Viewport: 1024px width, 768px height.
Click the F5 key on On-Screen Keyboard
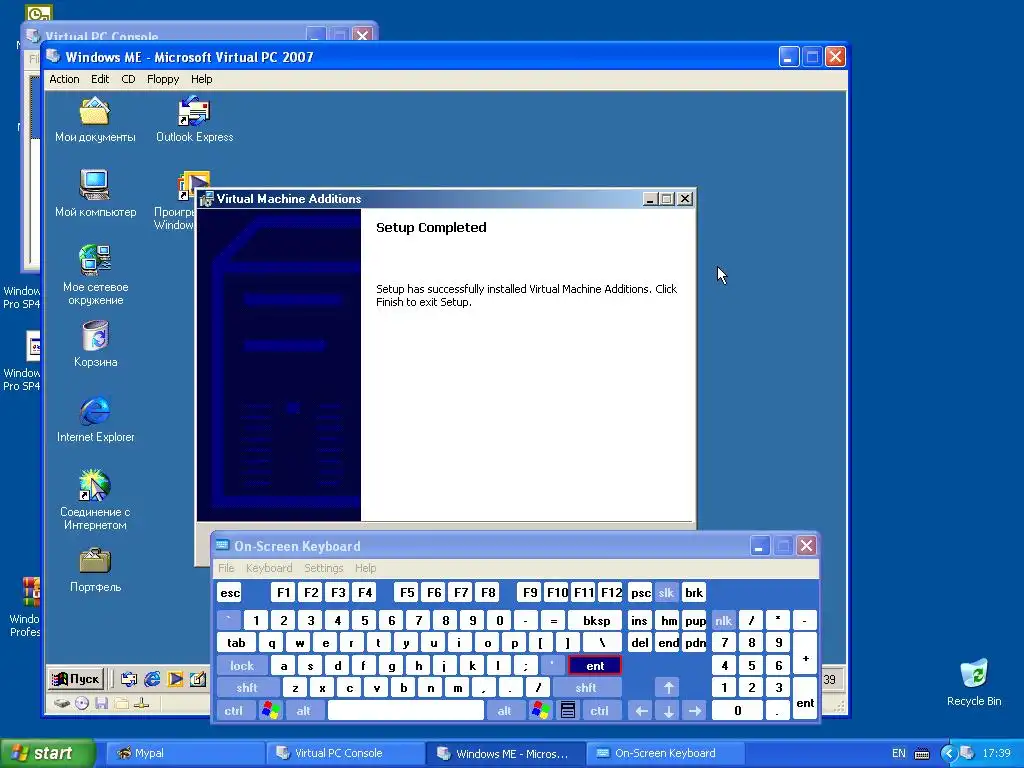click(x=407, y=592)
